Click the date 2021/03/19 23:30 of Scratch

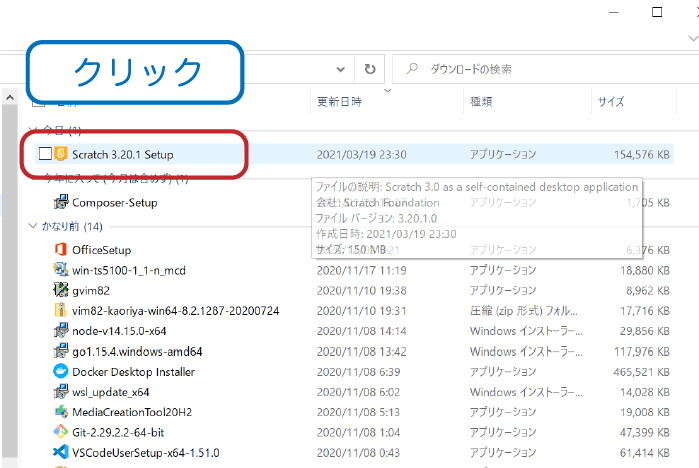[362, 155]
